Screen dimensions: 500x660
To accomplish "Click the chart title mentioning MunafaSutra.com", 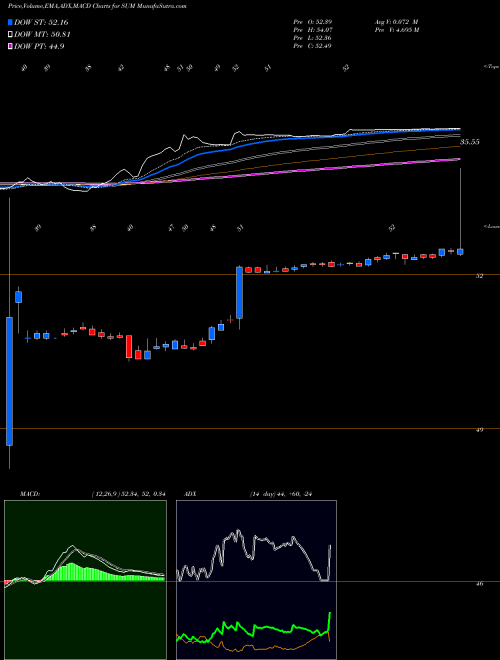I will 98,6.
